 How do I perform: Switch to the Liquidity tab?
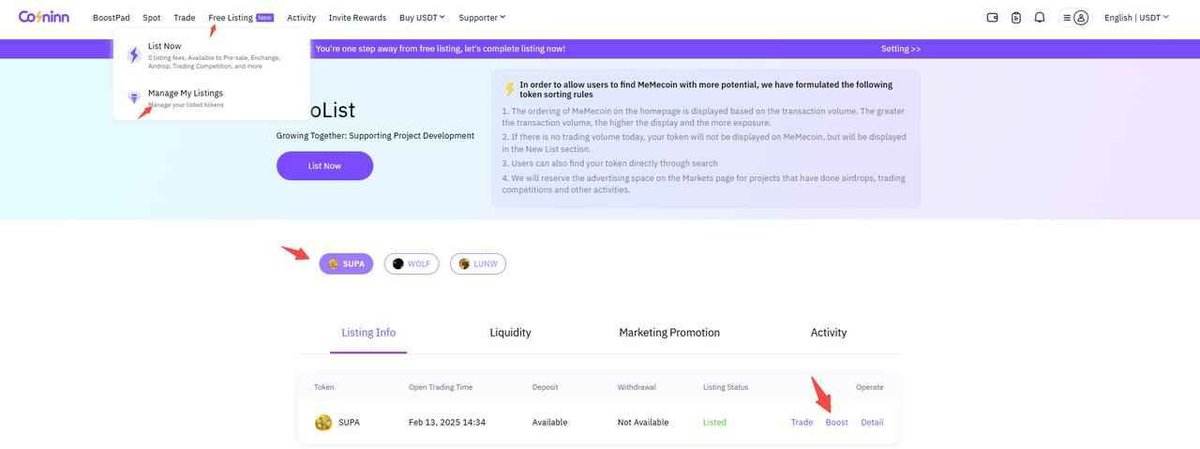coord(510,332)
